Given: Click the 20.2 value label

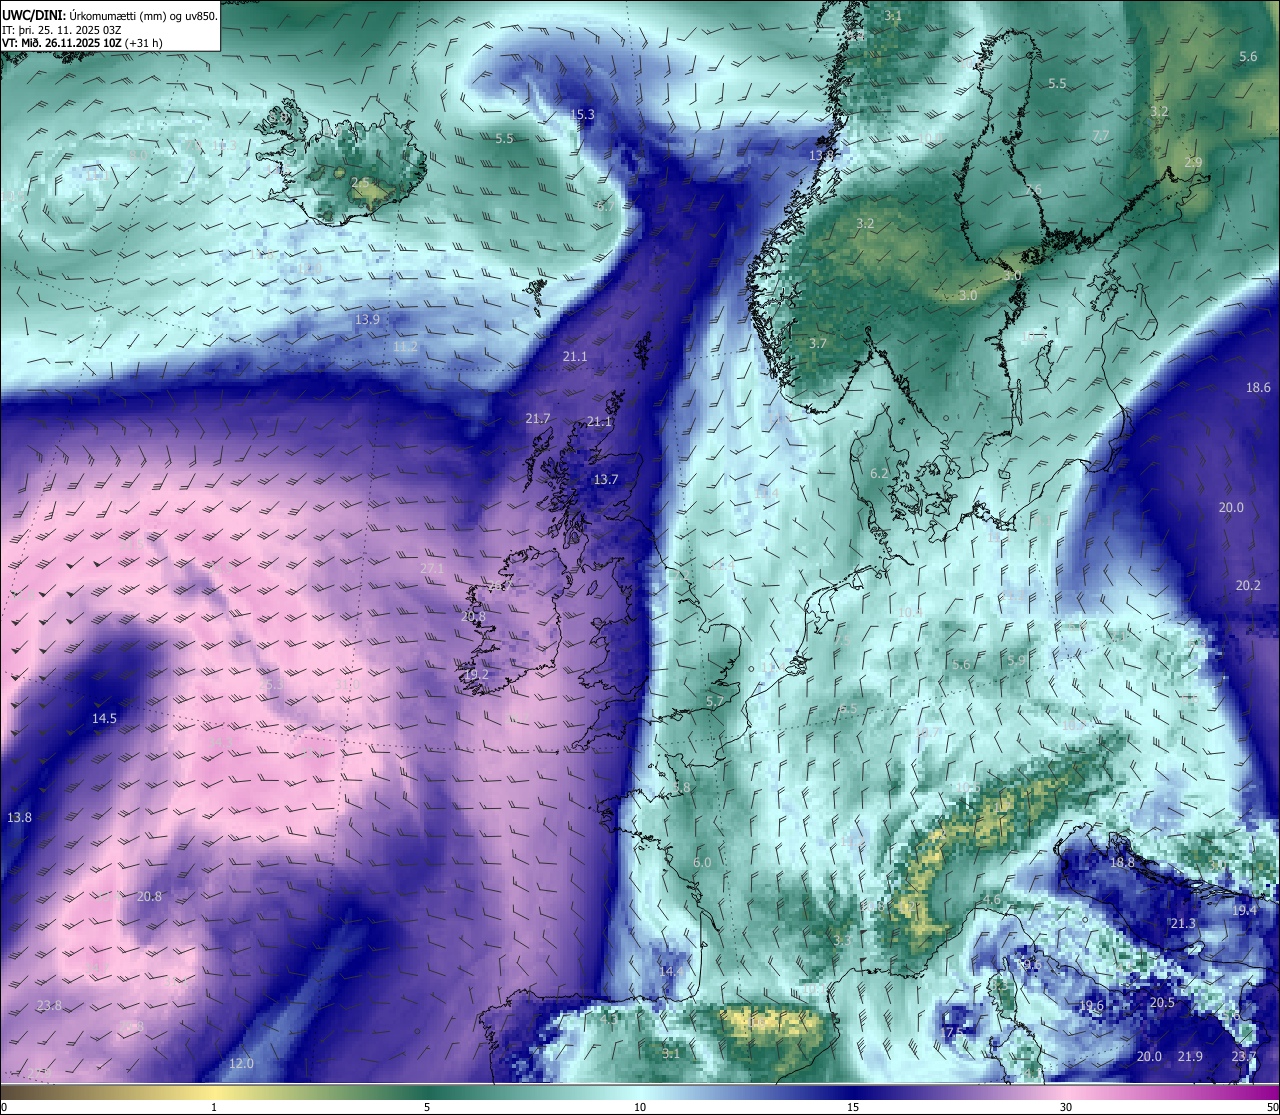Looking at the screenshot, I should 1248,585.
